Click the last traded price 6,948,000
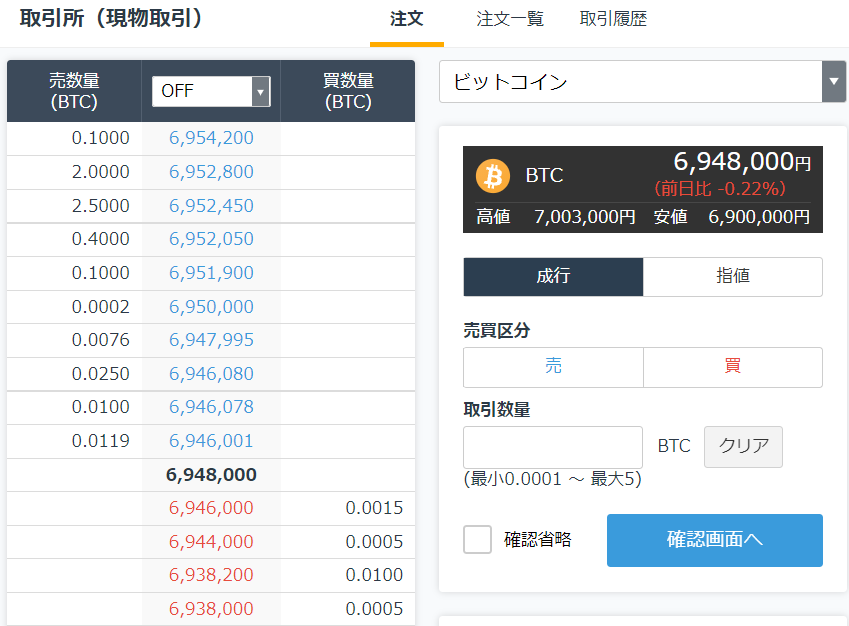The height and width of the screenshot is (626, 849). click(x=211, y=475)
